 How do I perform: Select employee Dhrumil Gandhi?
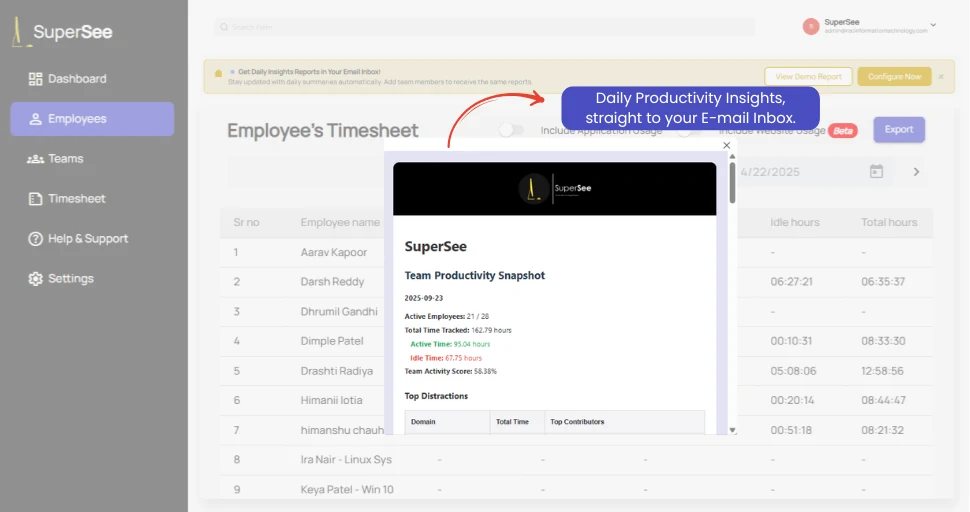(339, 311)
